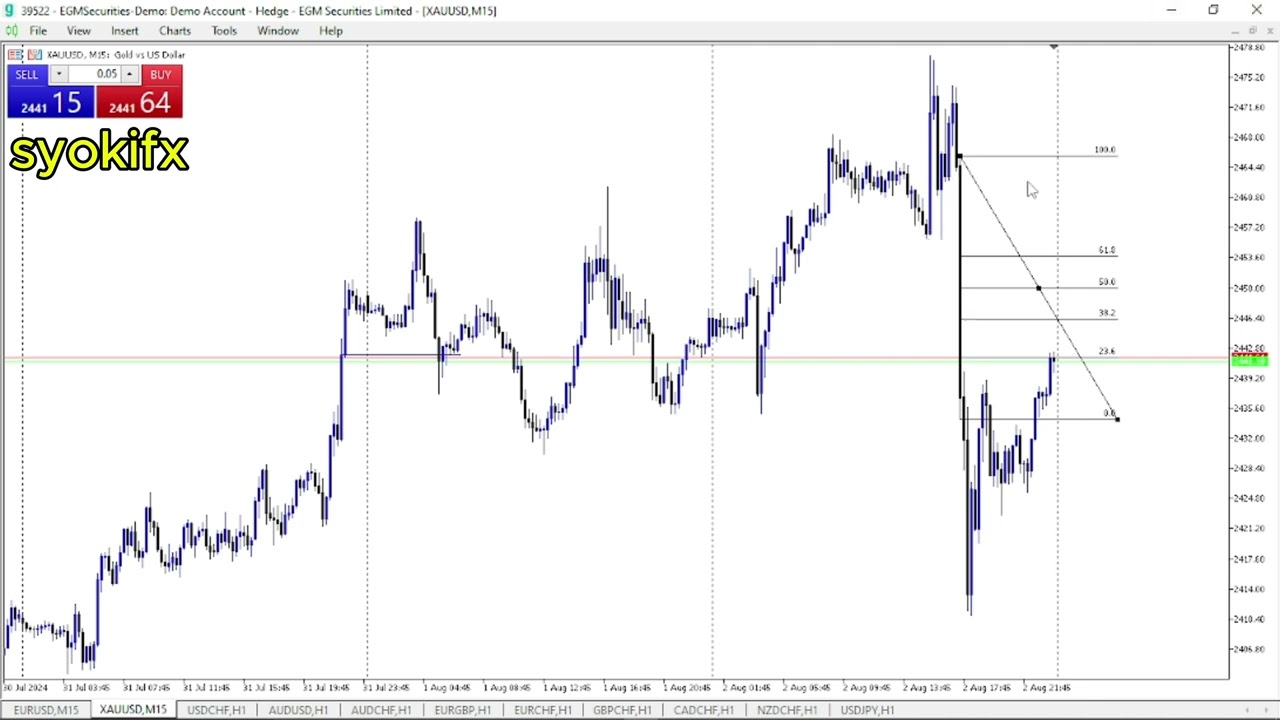
Task: Click the Fibonacci 23.6 level label
Action: [x=1106, y=351]
